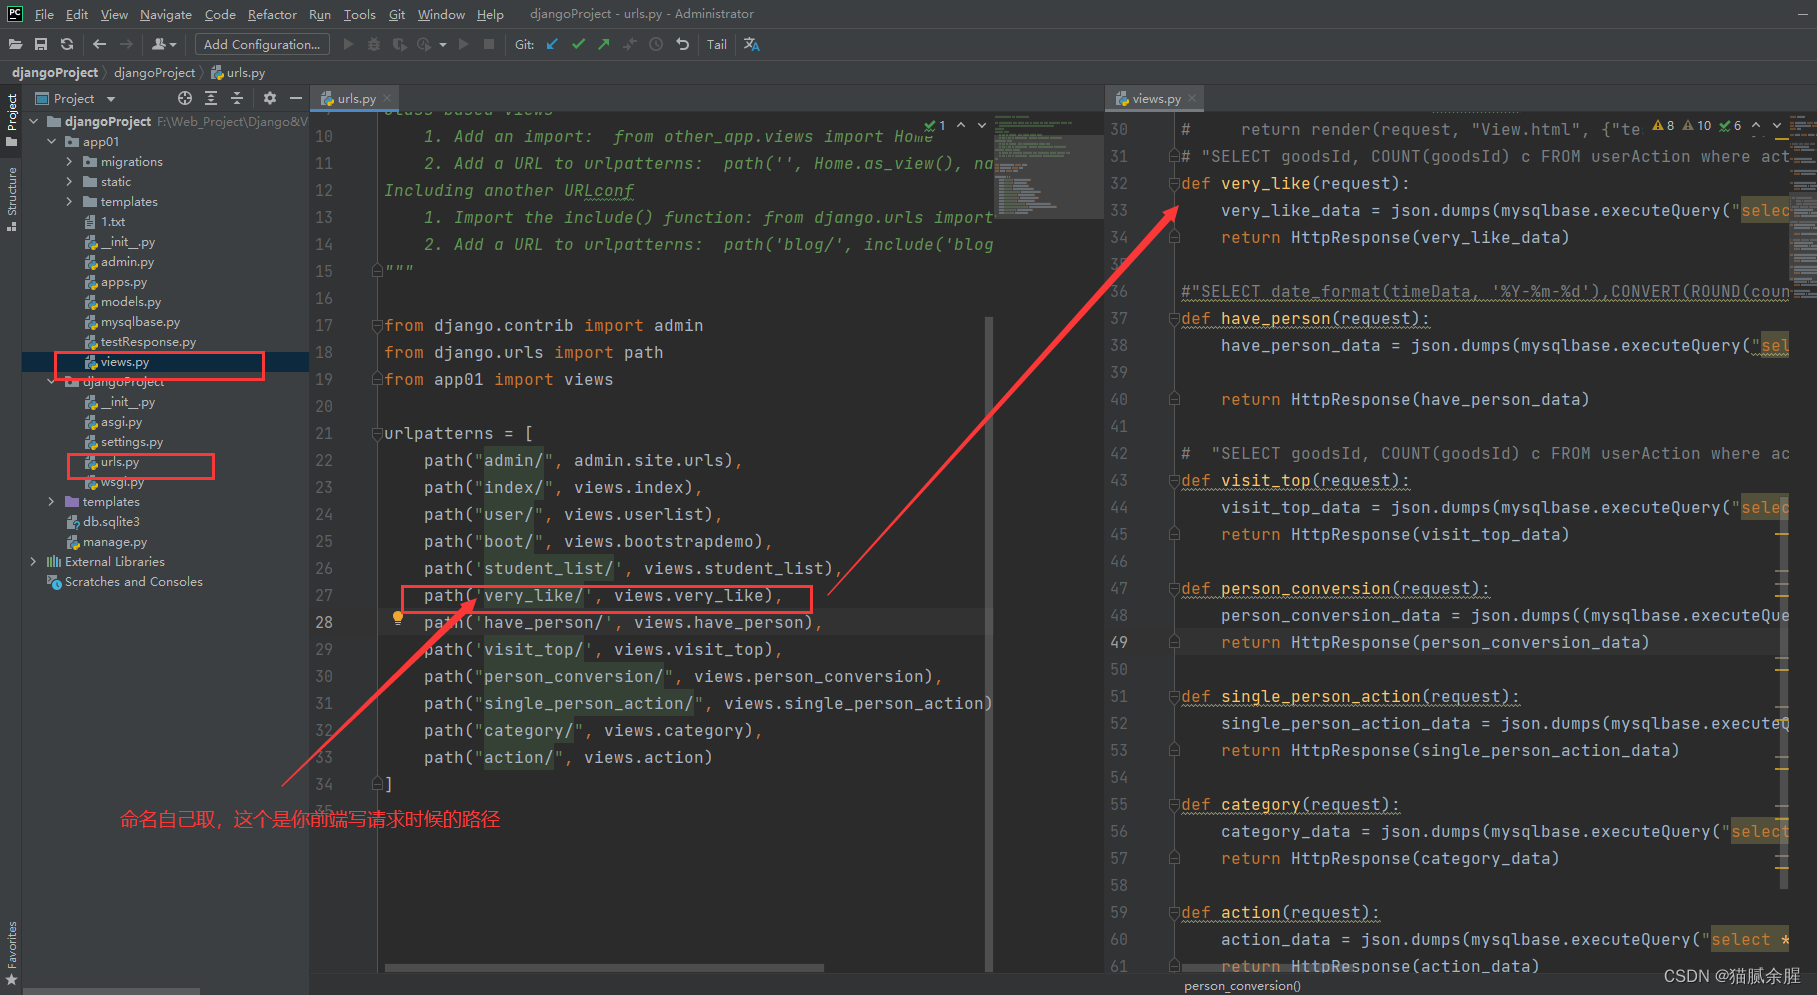Click the Debug bug icon
This screenshot has height=995, width=1817.
(x=374, y=44)
